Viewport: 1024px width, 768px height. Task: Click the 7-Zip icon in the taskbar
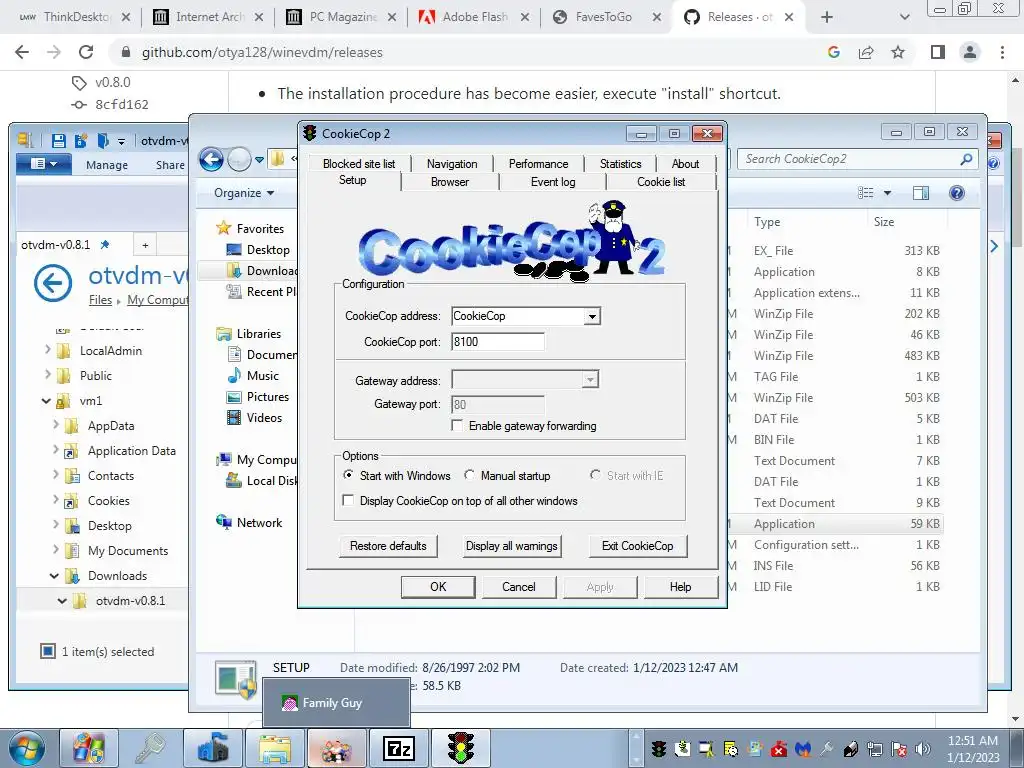click(398, 748)
